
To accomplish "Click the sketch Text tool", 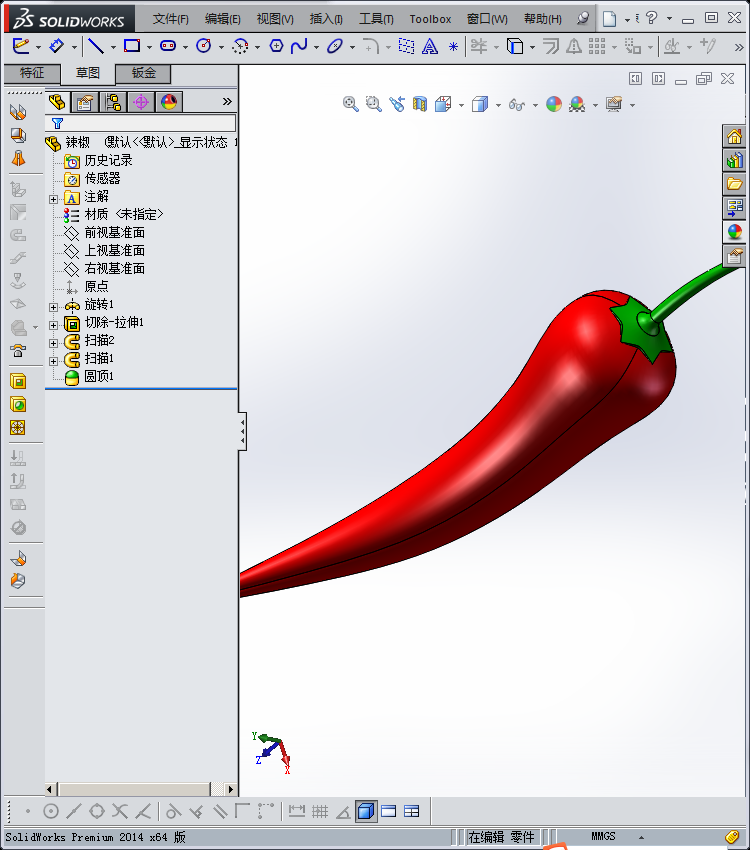I will click(x=430, y=47).
